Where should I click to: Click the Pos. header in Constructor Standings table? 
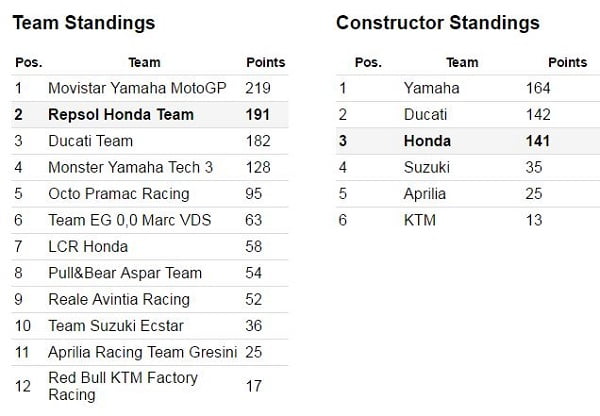coord(368,62)
